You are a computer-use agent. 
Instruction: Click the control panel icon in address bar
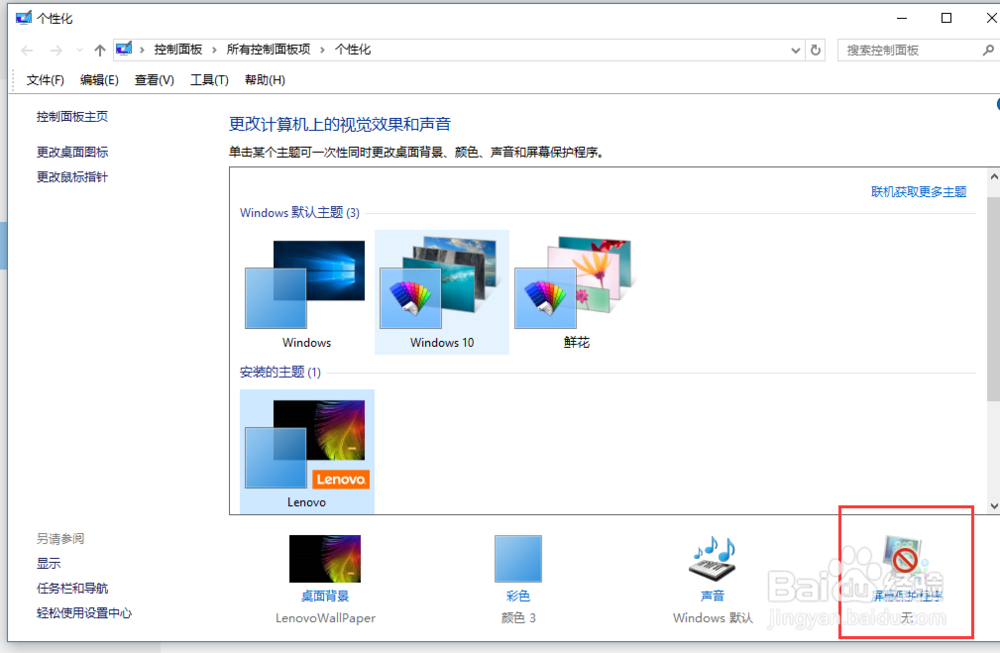pyautogui.click(x=124, y=49)
